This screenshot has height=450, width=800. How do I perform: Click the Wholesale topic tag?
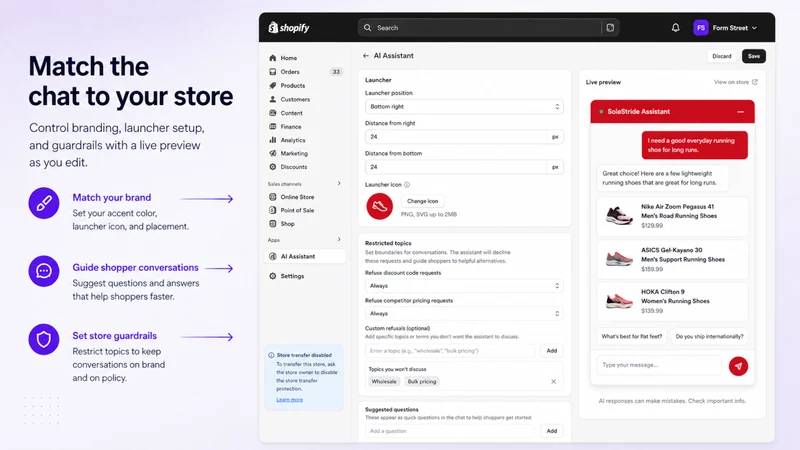coord(384,382)
